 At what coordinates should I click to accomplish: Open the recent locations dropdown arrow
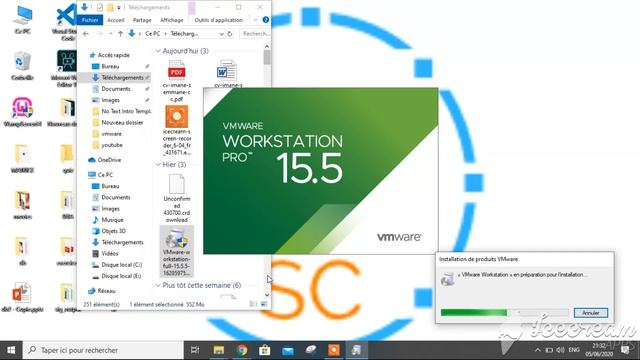pyautogui.click(x=111, y=34)
